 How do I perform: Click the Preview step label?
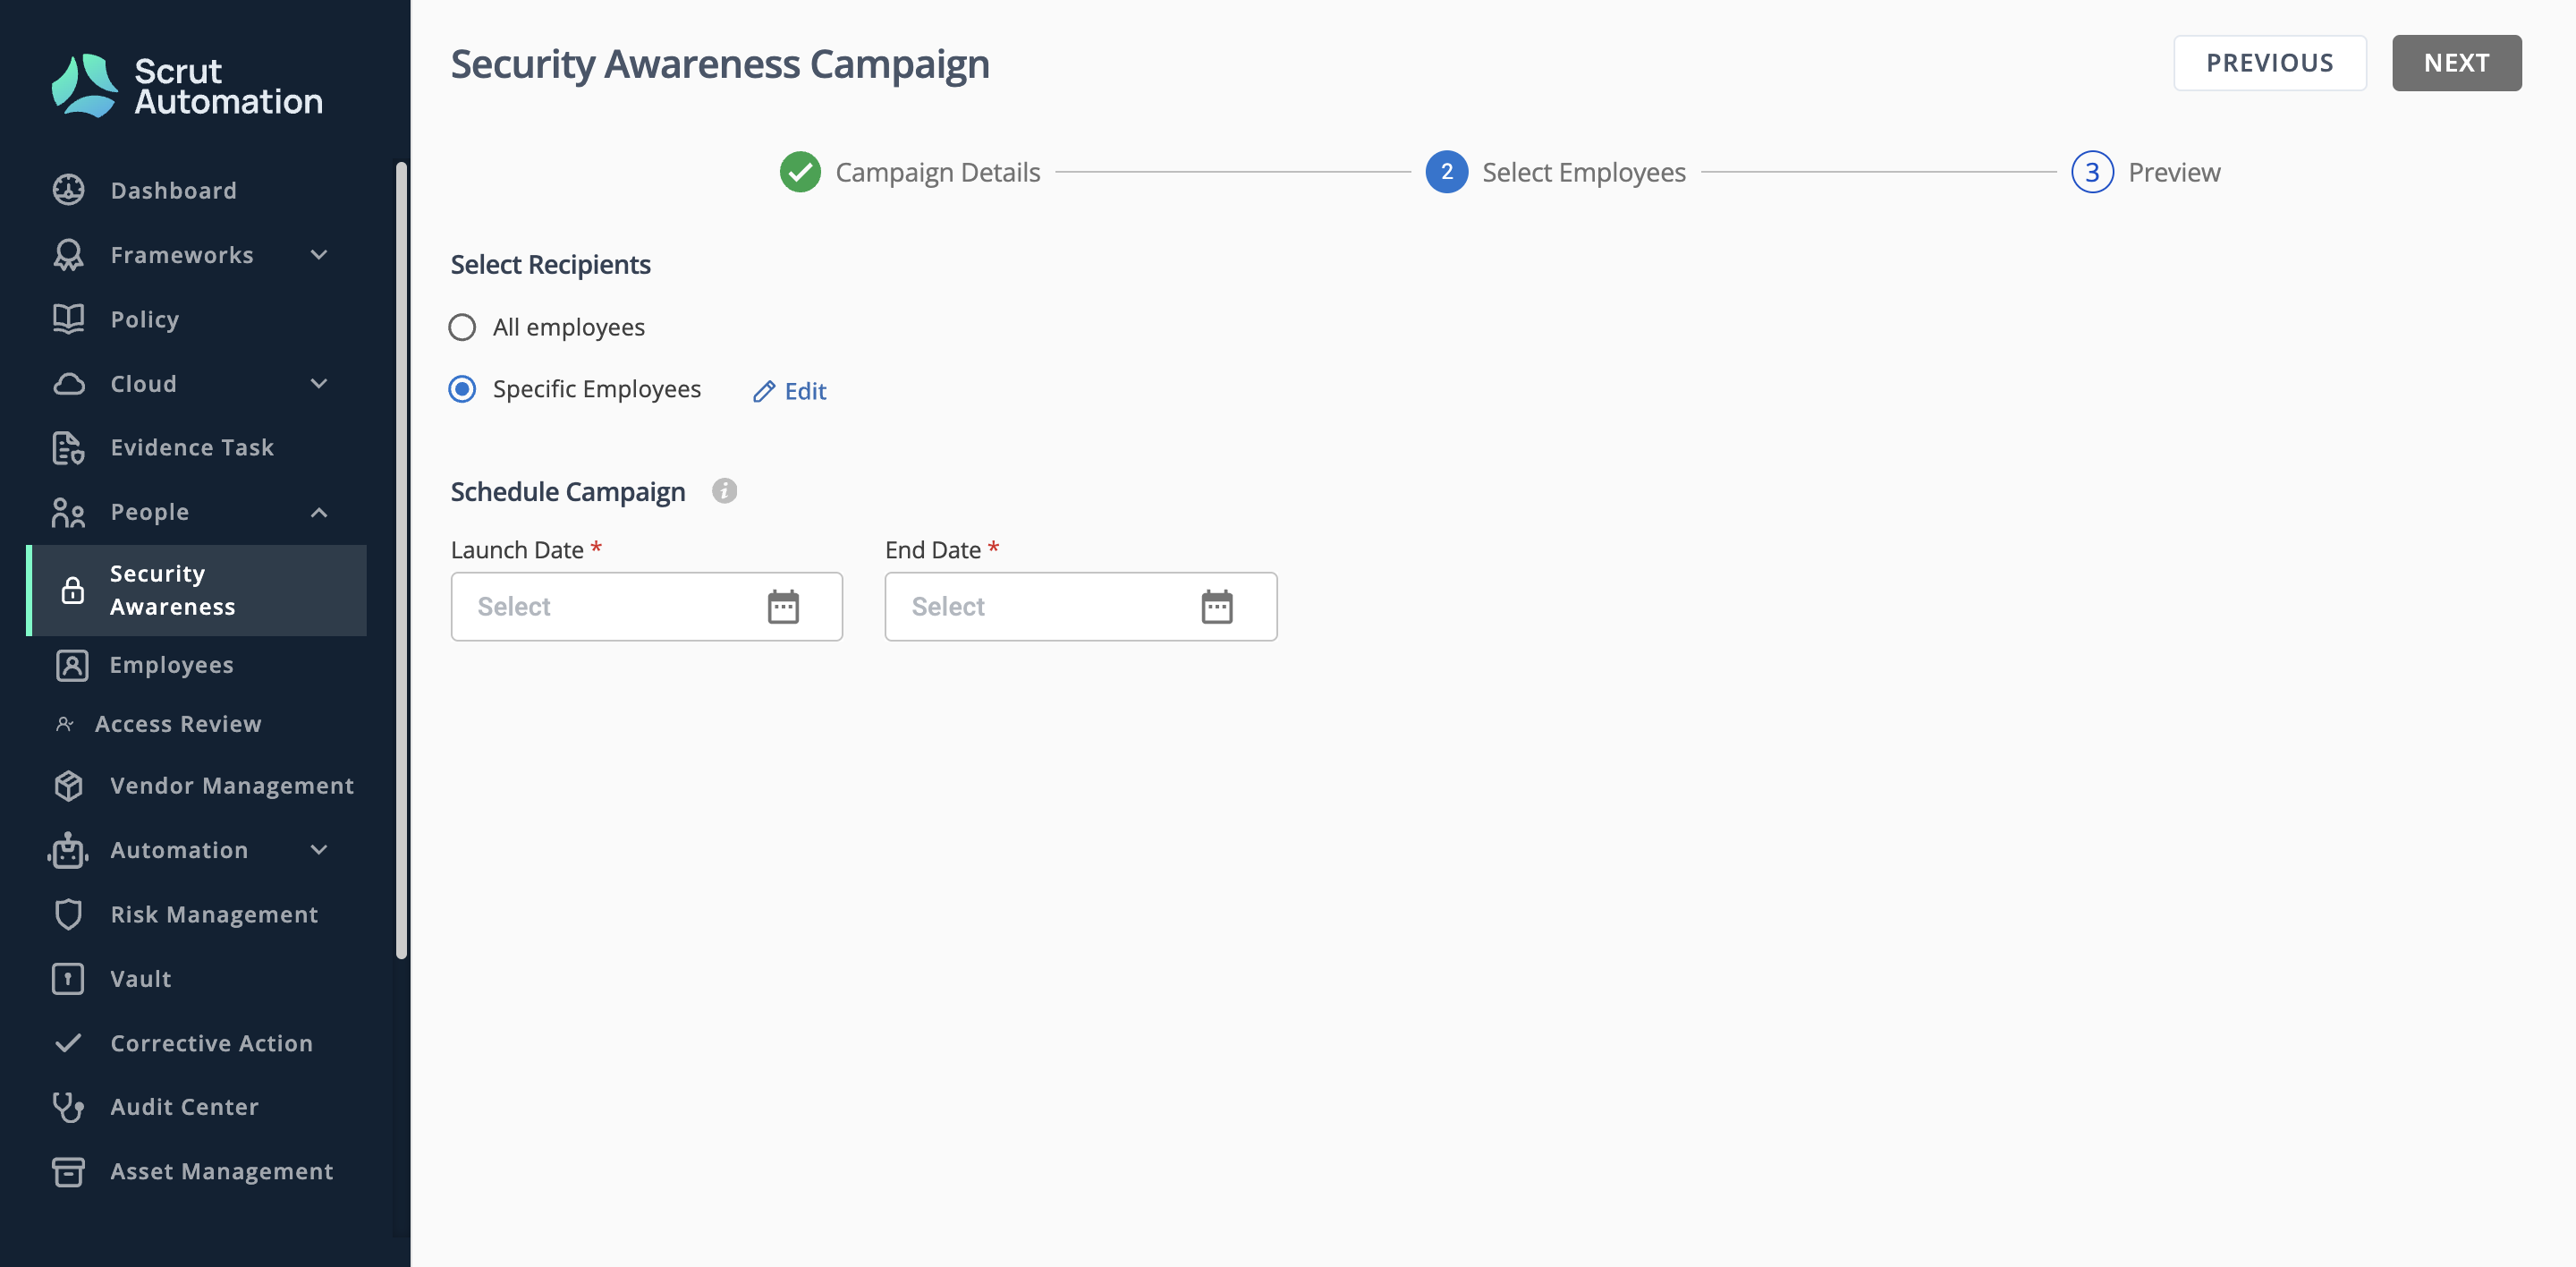(2174, 172)
